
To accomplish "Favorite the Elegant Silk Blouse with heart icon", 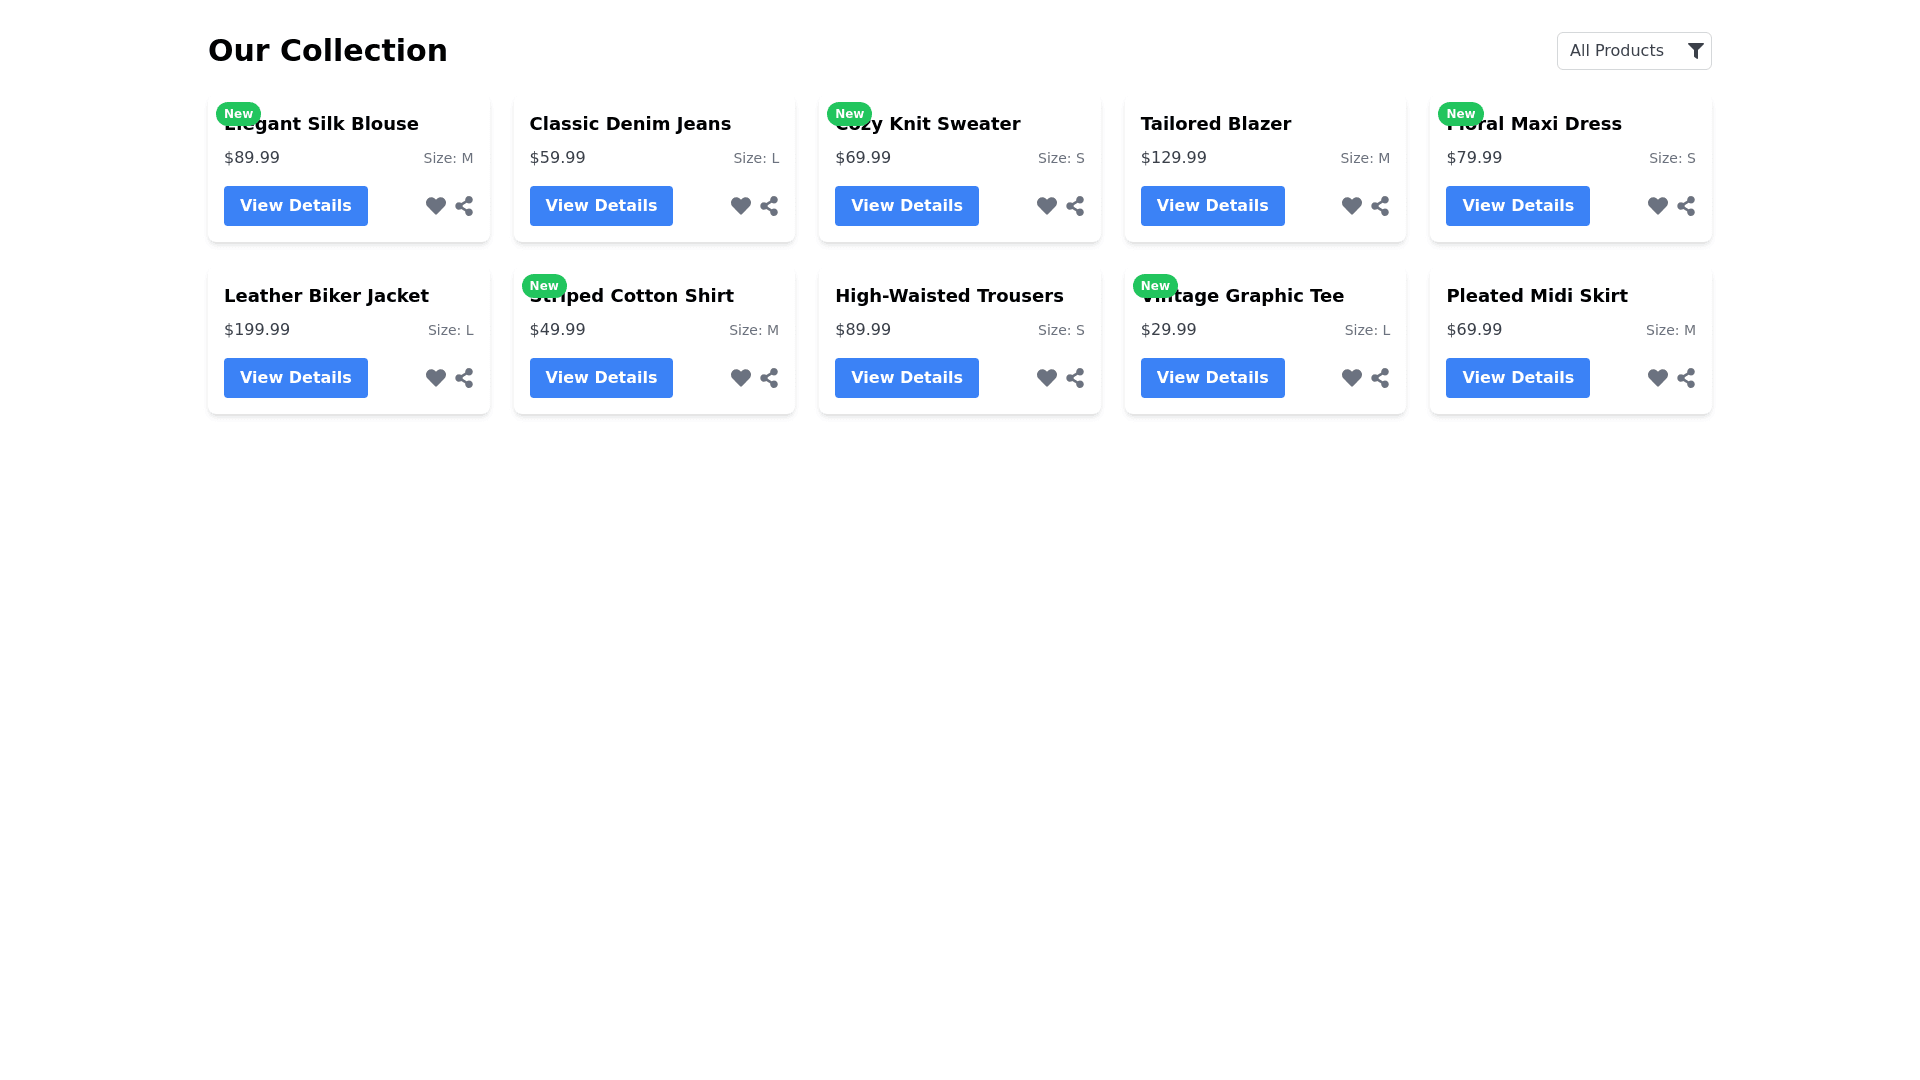I will click(435, 206).
